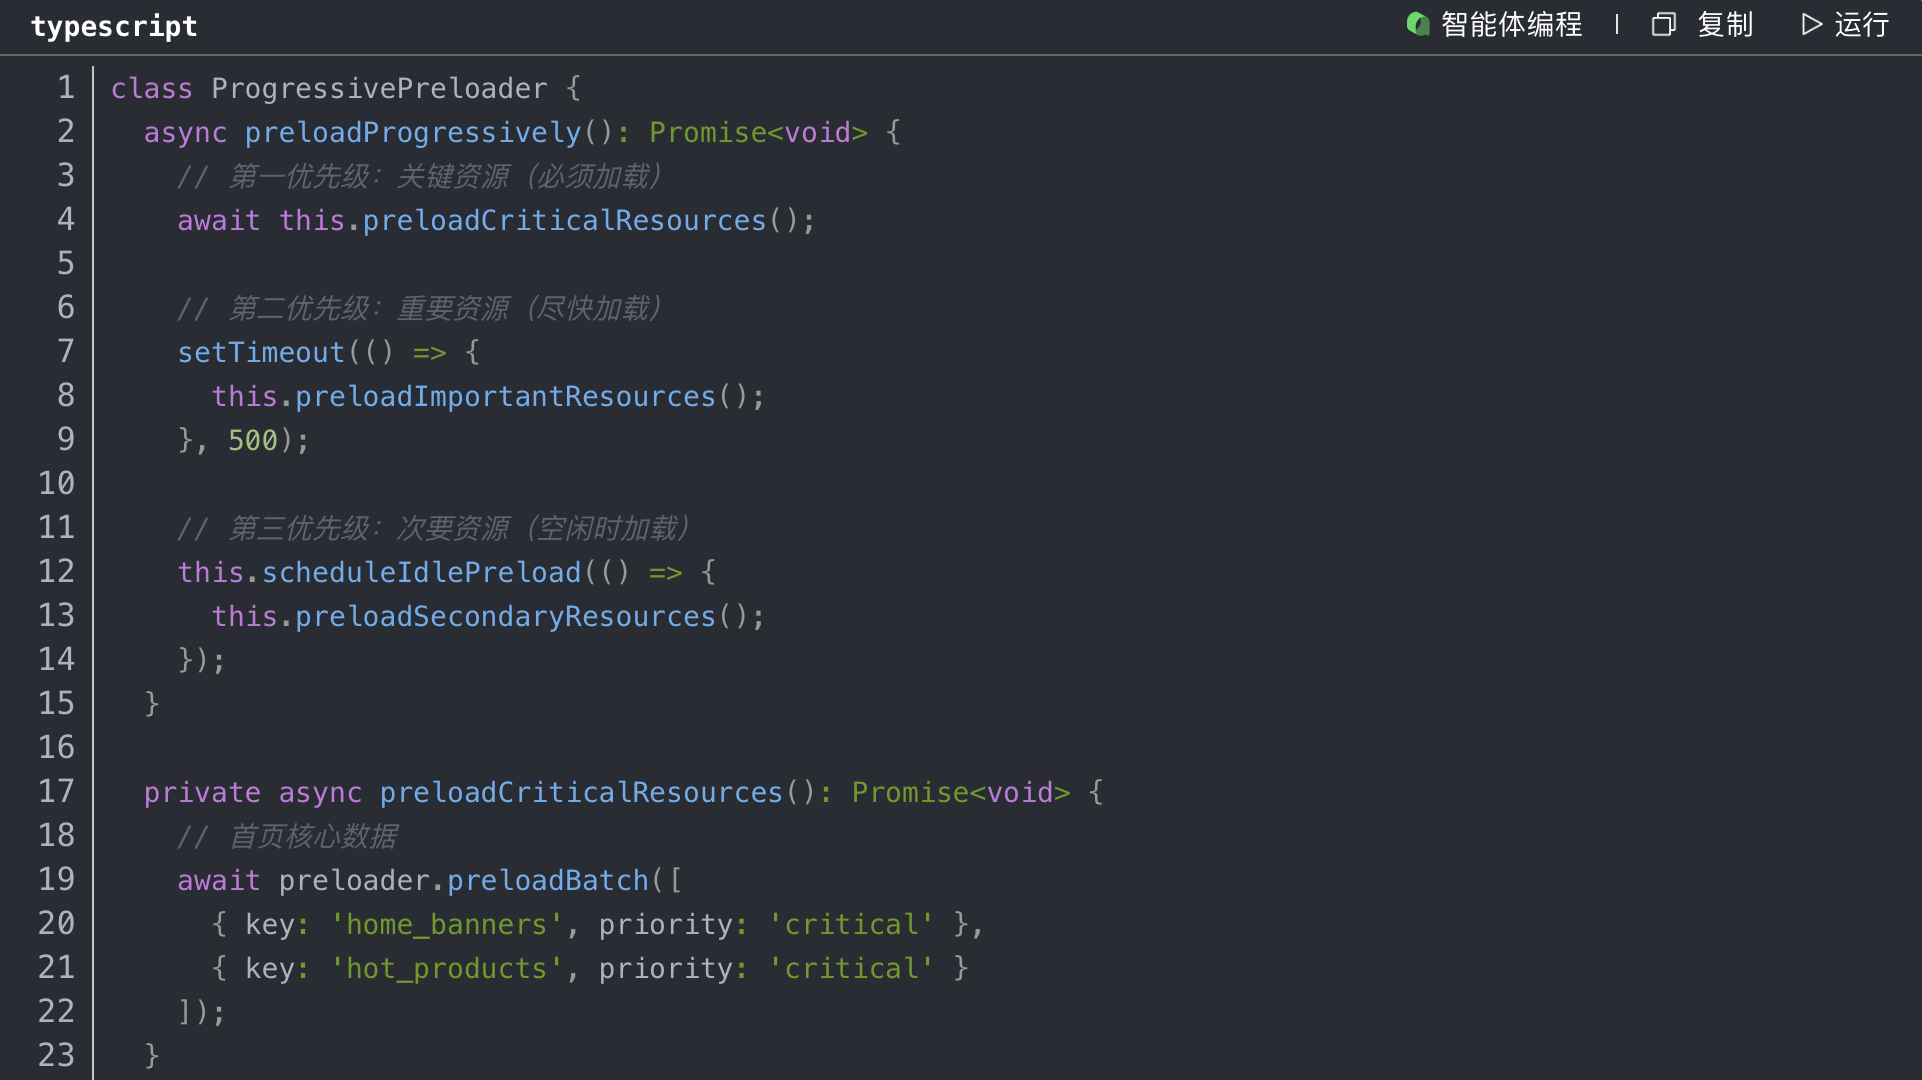Click the 首页核心数据 comment on line 18
Screen dimensions: 1922x1080
click(x=313, y=836)
